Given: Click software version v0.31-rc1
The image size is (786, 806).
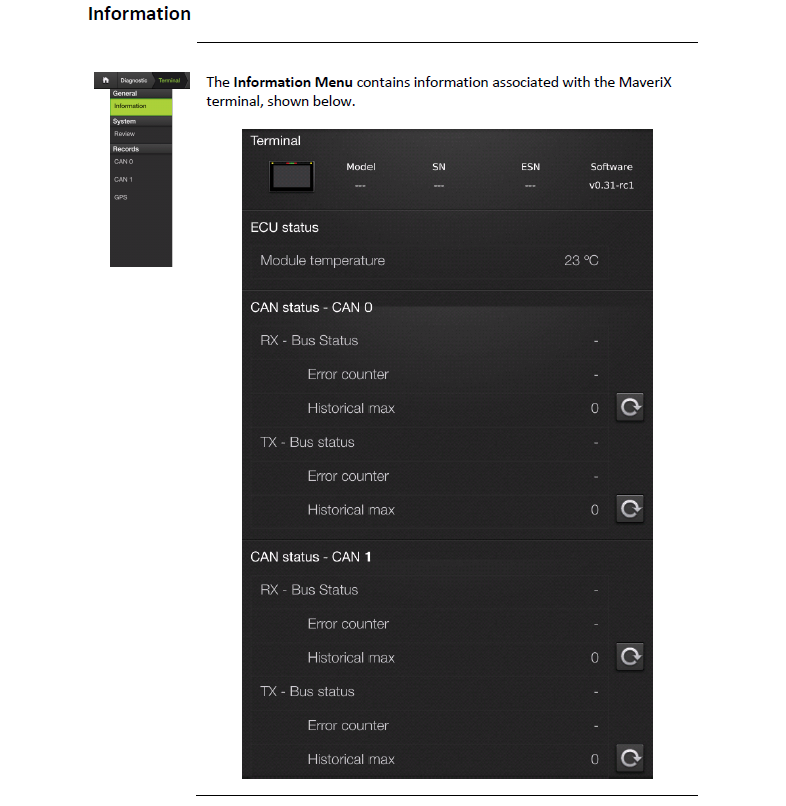Looking at the screenshot, I should [x=611, y=186].
